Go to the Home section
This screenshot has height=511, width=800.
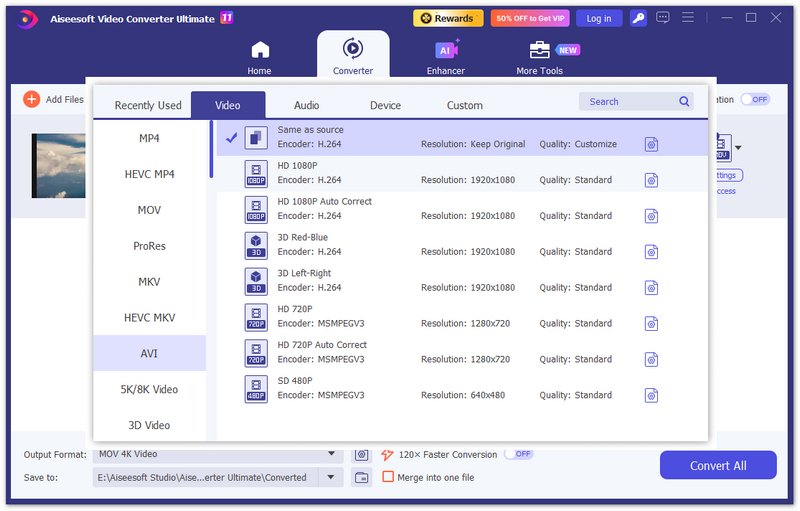[x=260, y=57]
